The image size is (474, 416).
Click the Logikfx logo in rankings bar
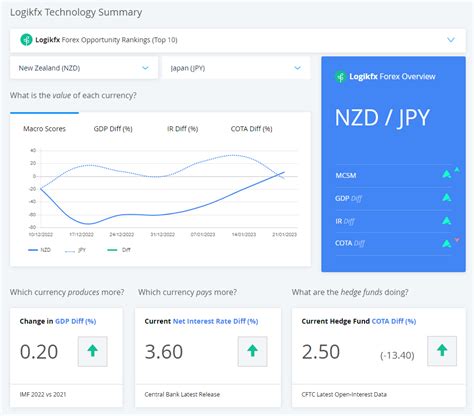pyautogui.click(x=26, y=40)
